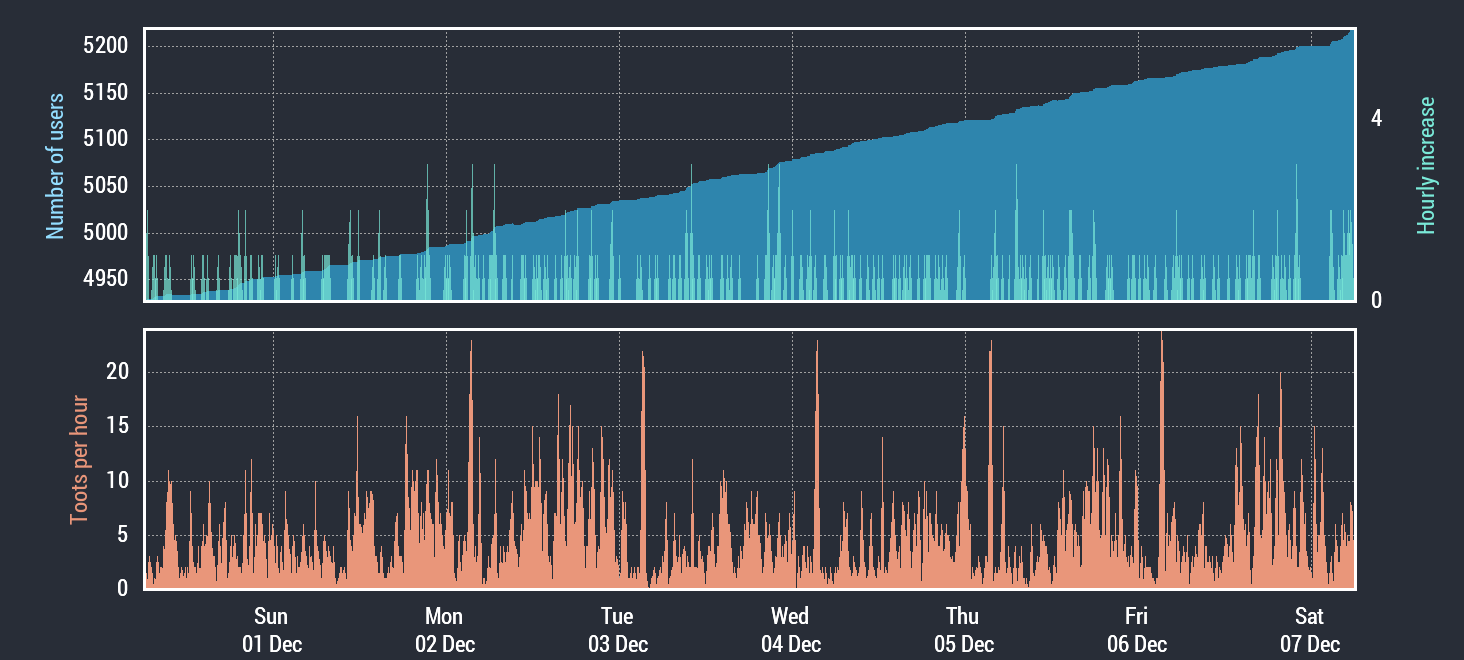This screenshot has height=660, width=1464.
Task: Select the Mon 02 Dec date label
Action: point(445,630)
